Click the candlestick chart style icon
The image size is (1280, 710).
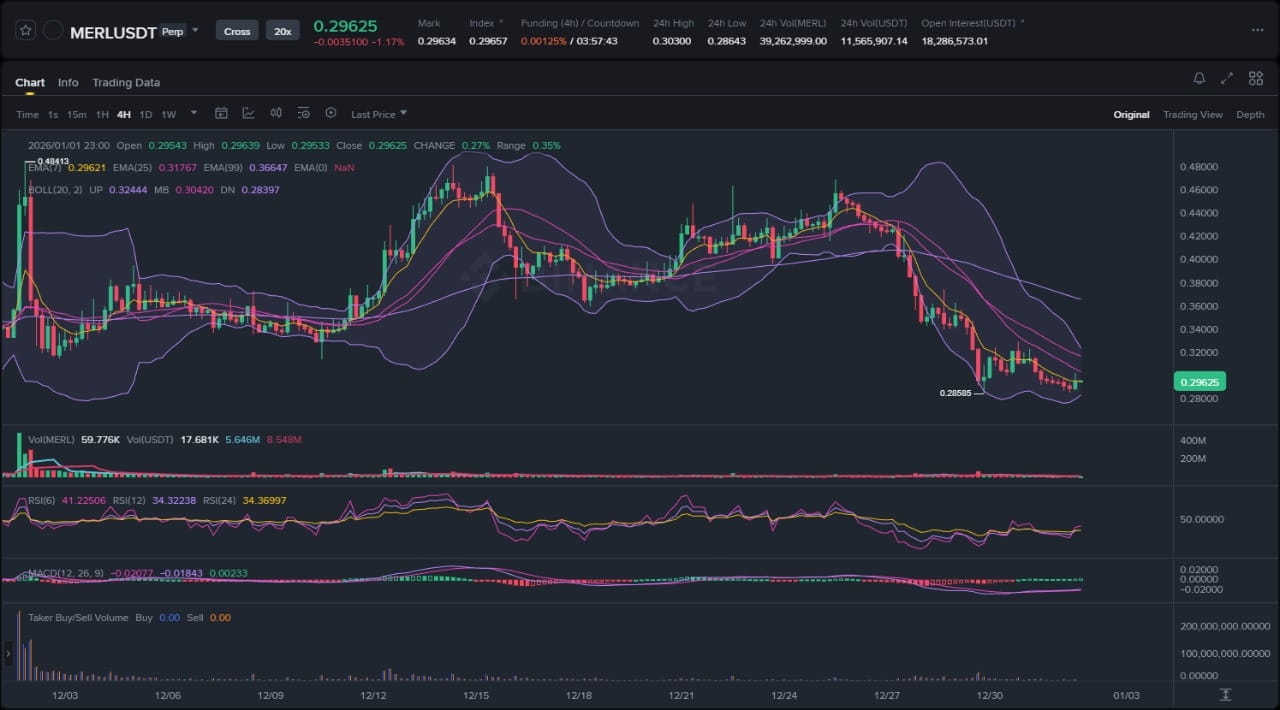tap(275, 114)
